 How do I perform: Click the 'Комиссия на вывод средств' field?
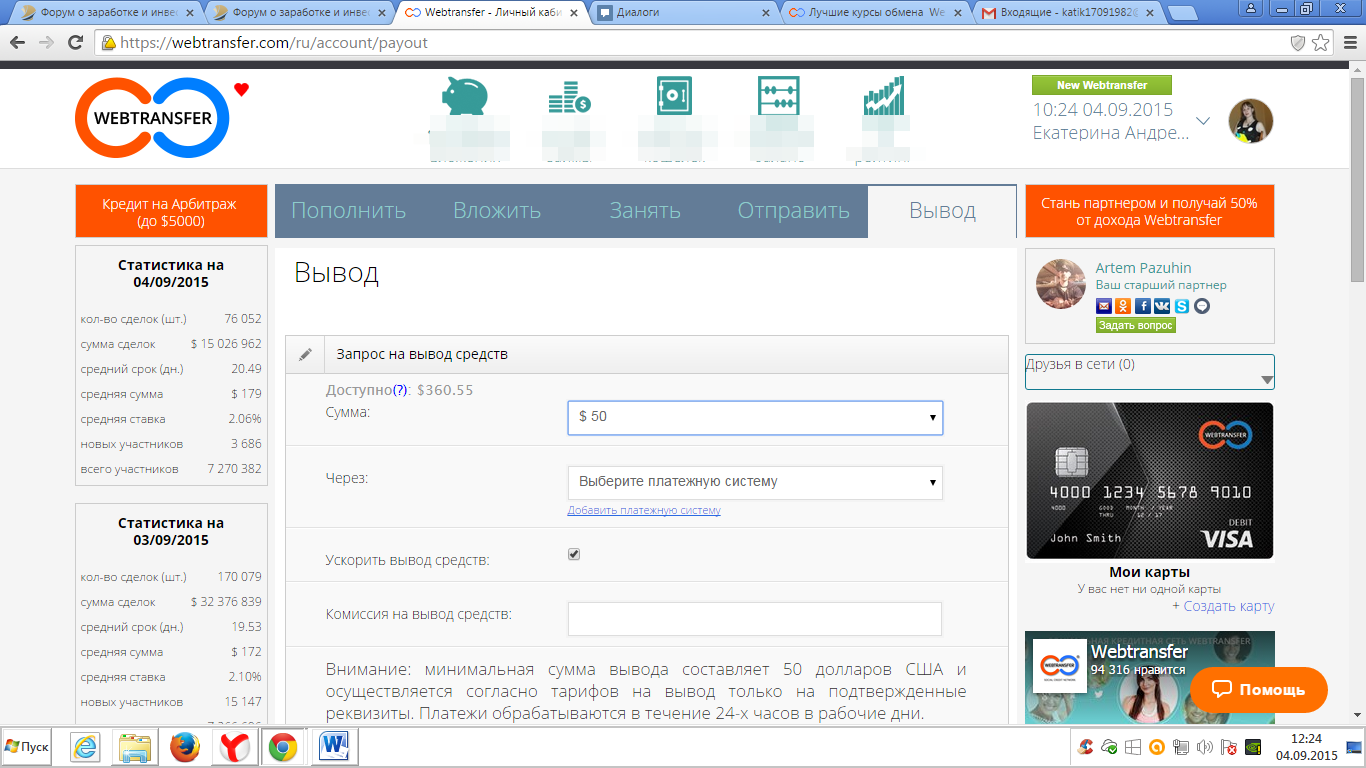755,619
